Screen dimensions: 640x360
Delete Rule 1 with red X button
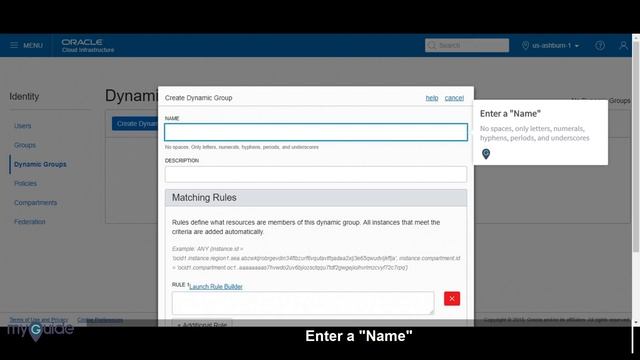(452, 298)
